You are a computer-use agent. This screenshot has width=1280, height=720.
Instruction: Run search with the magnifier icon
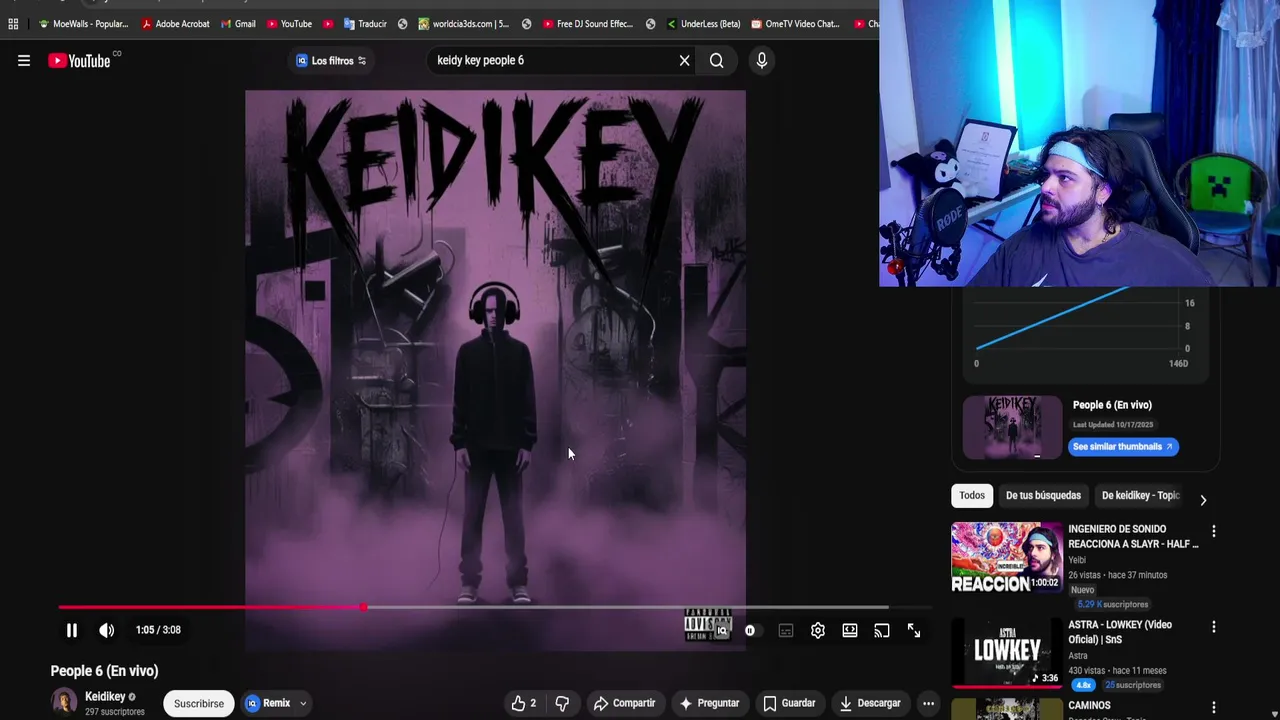pos(716,61)
